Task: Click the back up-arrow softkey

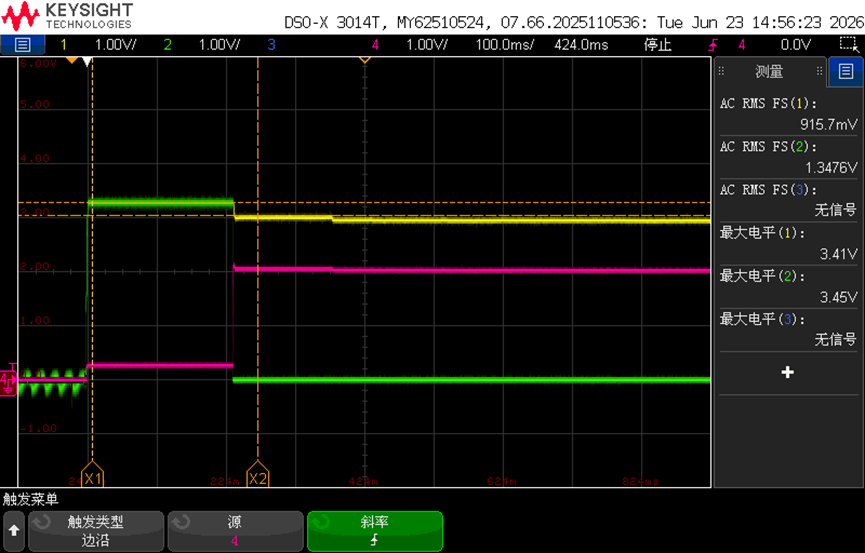Action: (x=14, y=531)
